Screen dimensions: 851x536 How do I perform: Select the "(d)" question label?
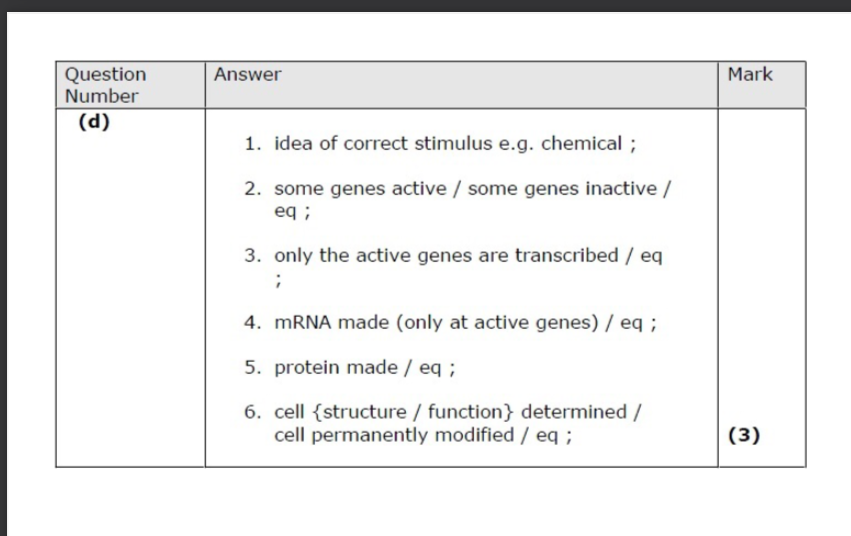94,124
